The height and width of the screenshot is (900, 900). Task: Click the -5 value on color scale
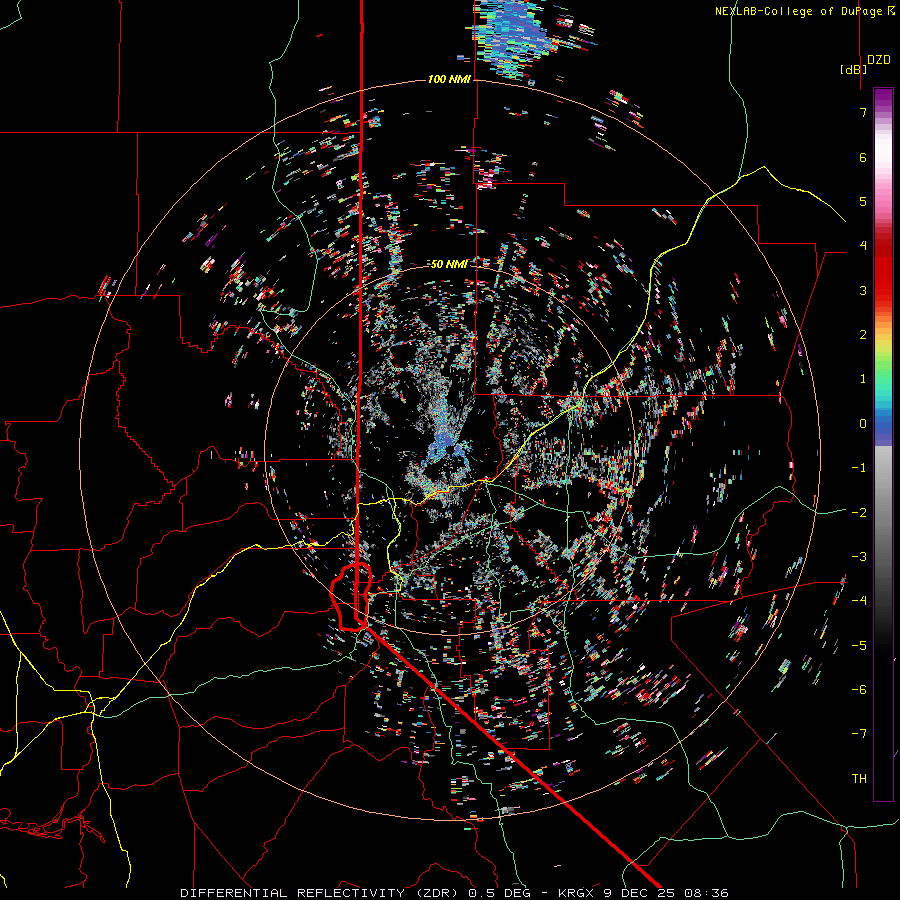[859, 646]
